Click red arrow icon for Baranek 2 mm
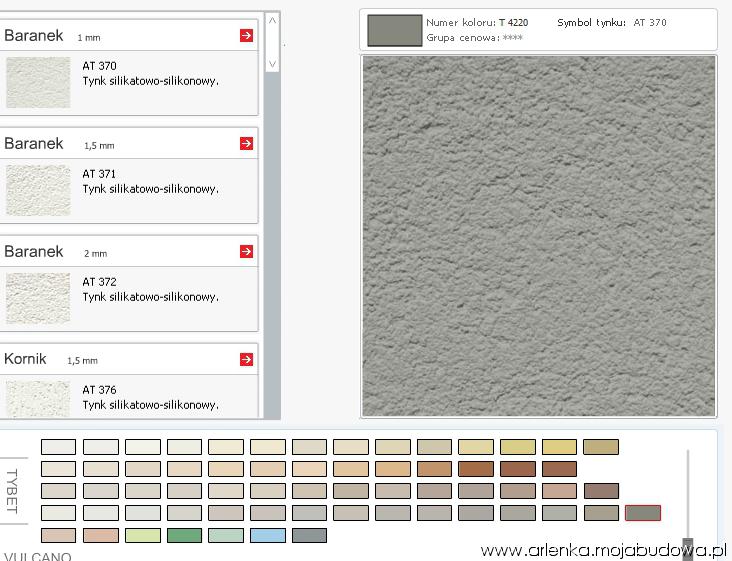This screenshot has width=732, height=561. point(246,251)
